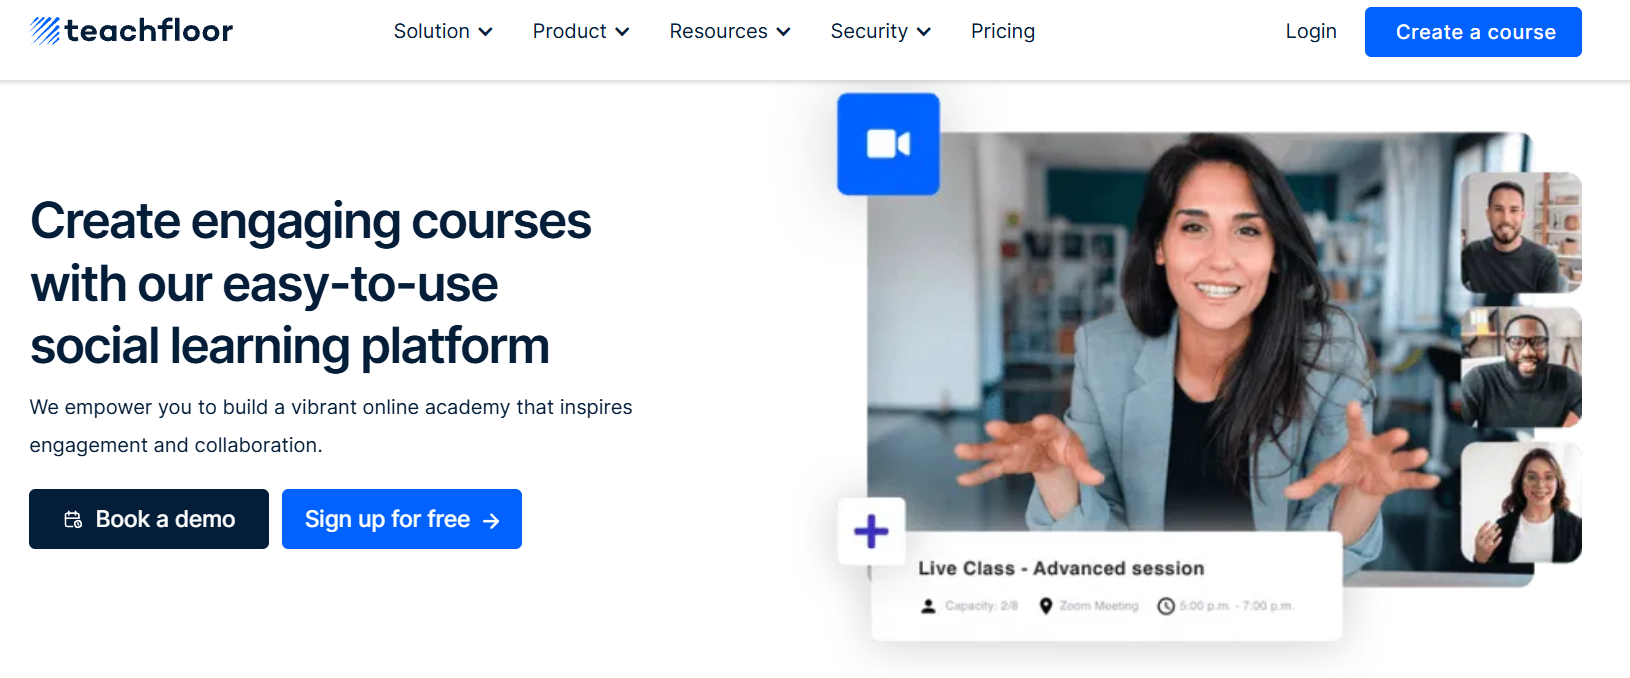Click the purple plus icon
Image resolution: width=1630 pixels, height=678 pixels.
click(x=871, y=531)
